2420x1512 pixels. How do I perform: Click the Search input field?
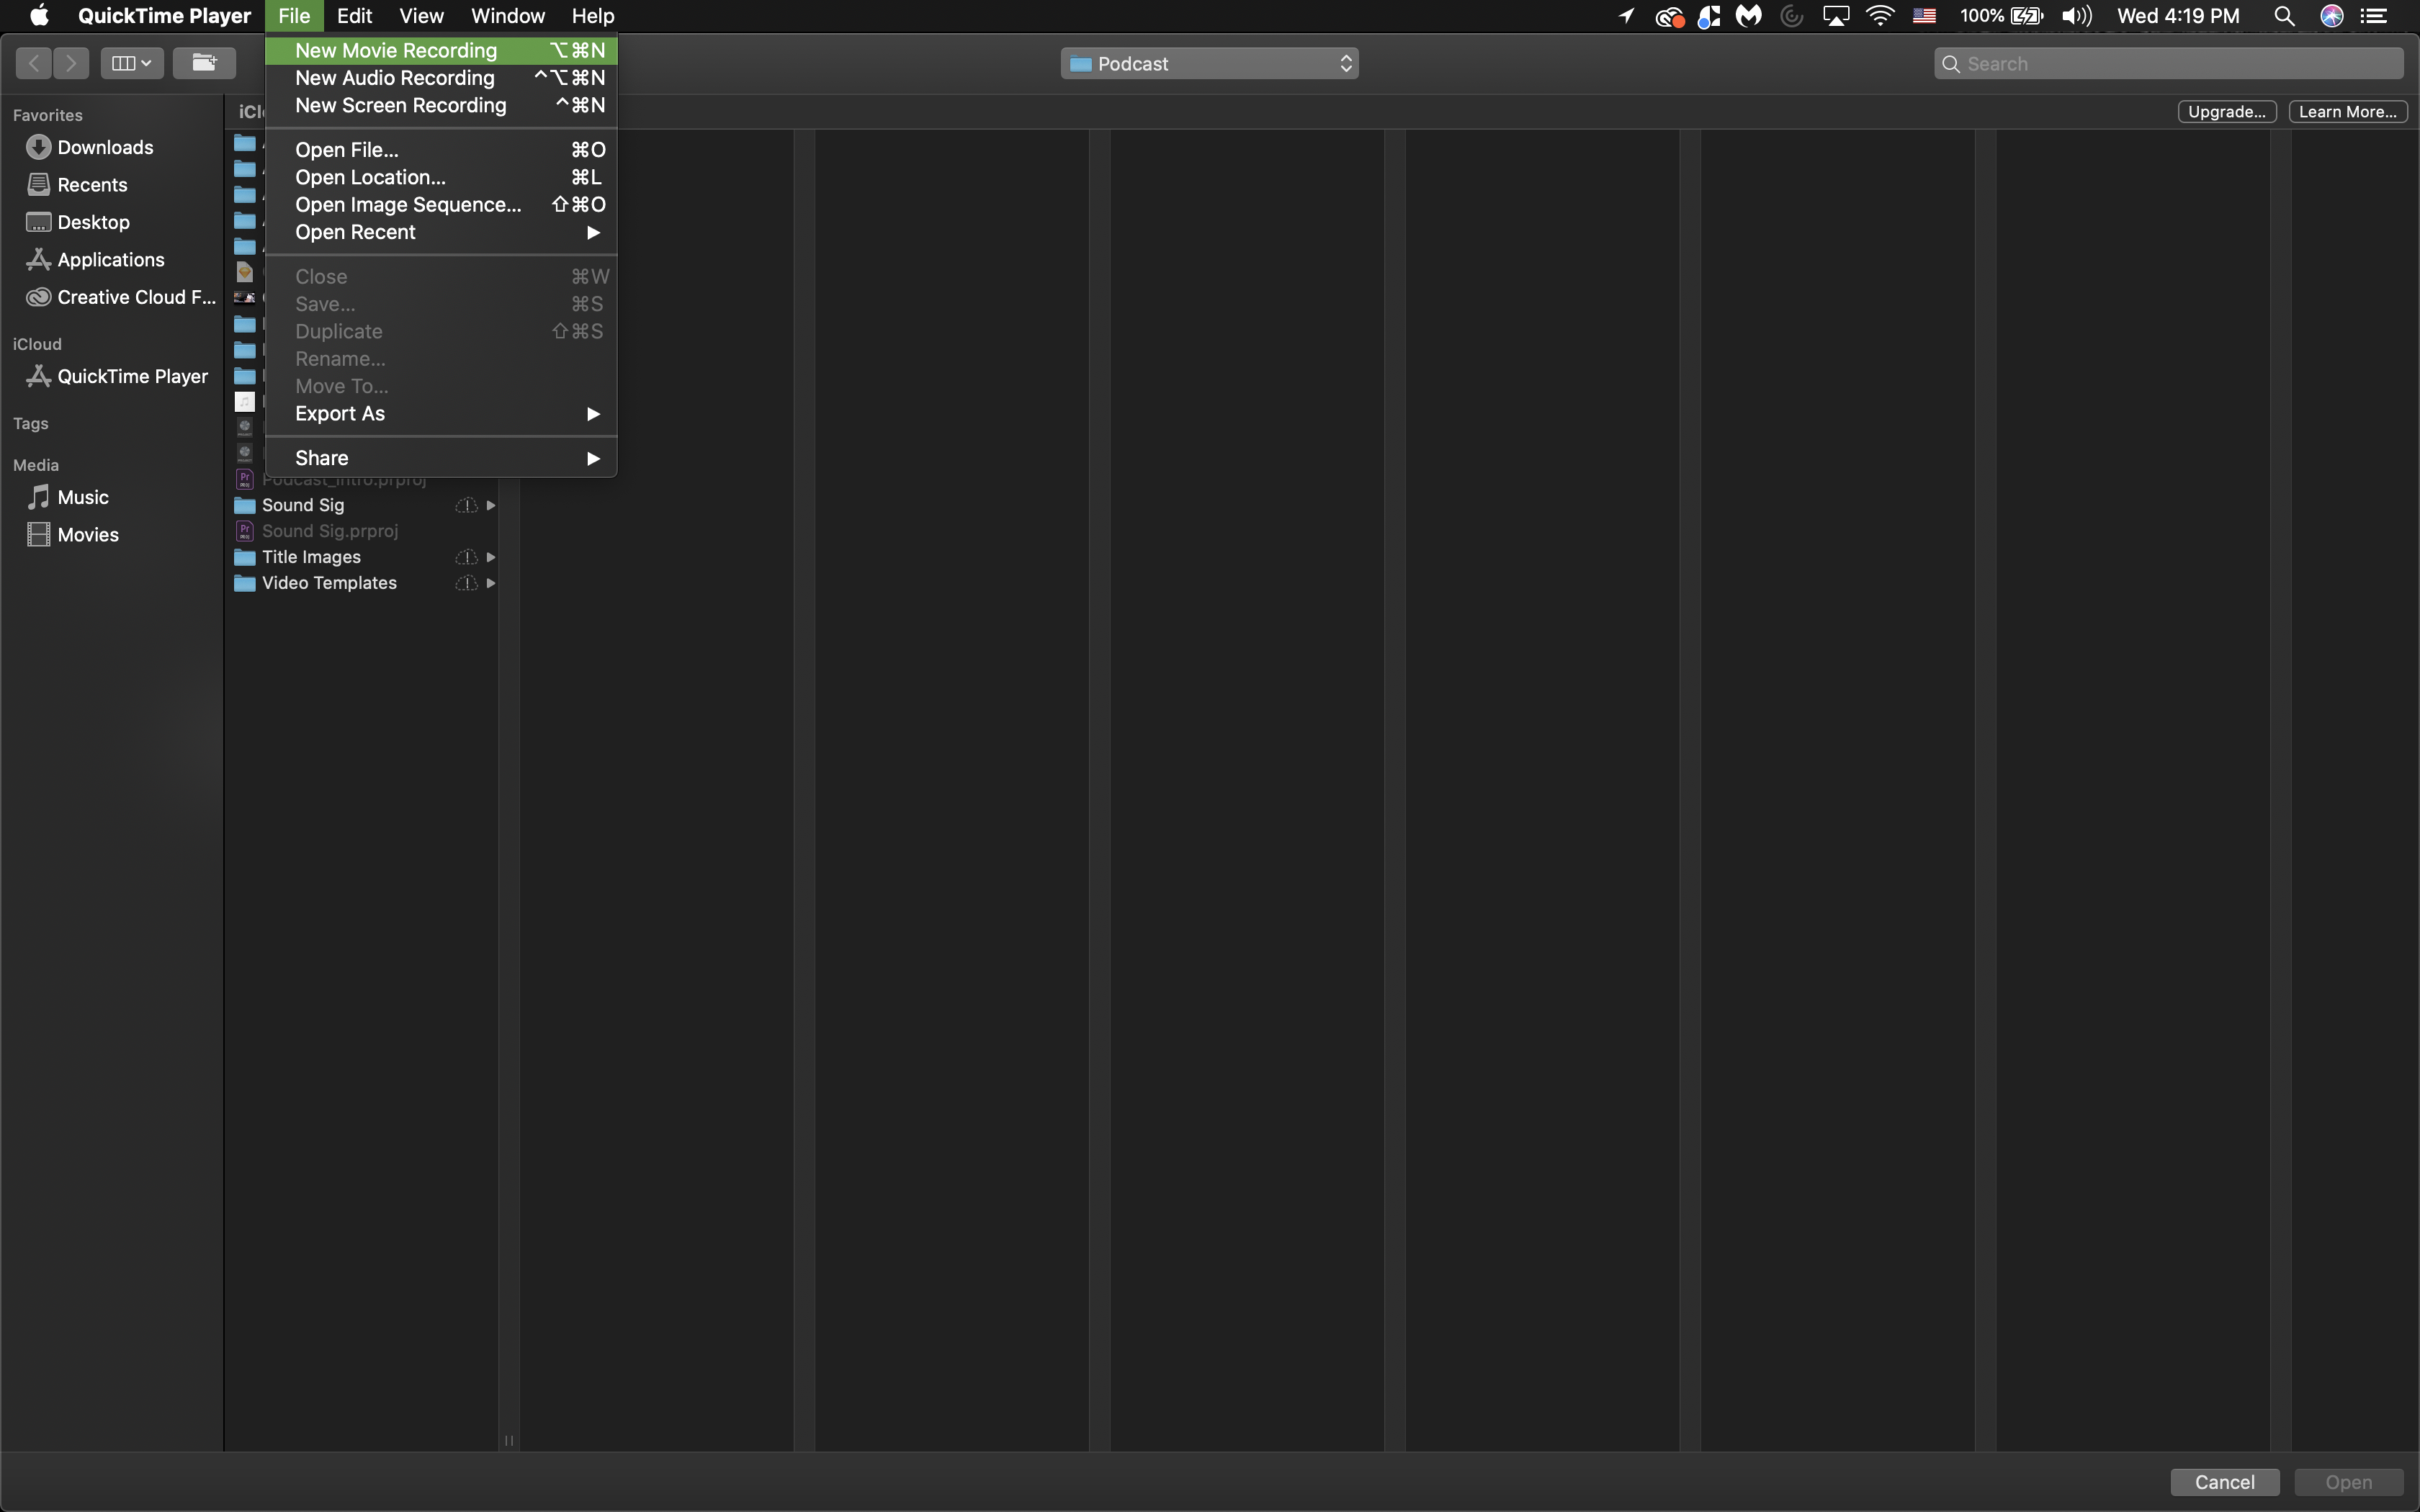[2180, 63]
